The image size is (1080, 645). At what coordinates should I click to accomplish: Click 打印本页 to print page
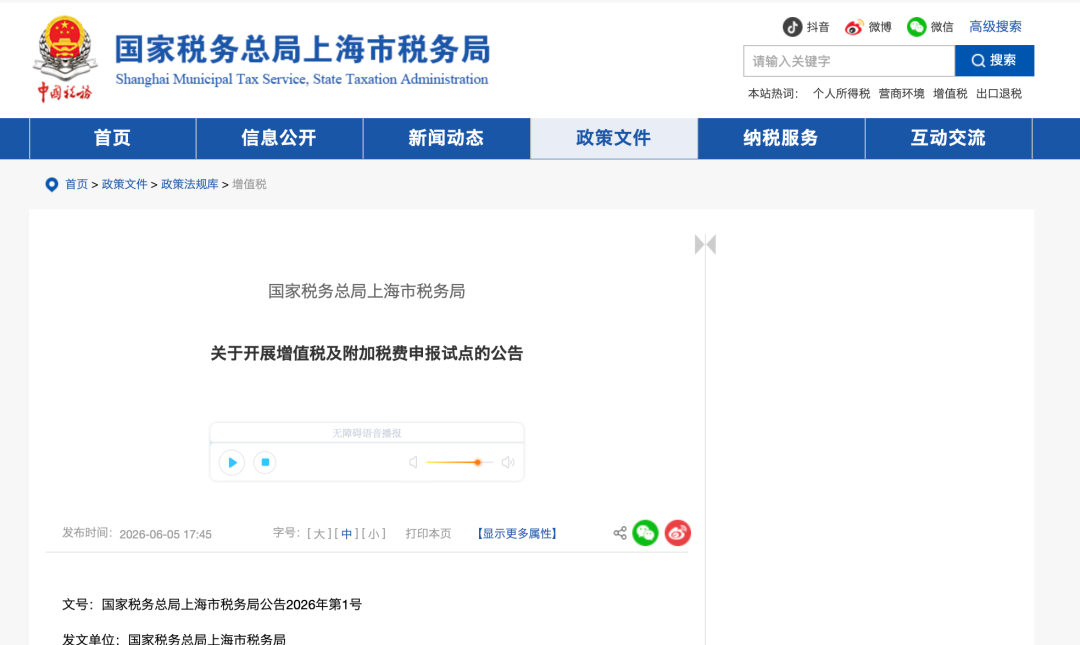[428, 534]
